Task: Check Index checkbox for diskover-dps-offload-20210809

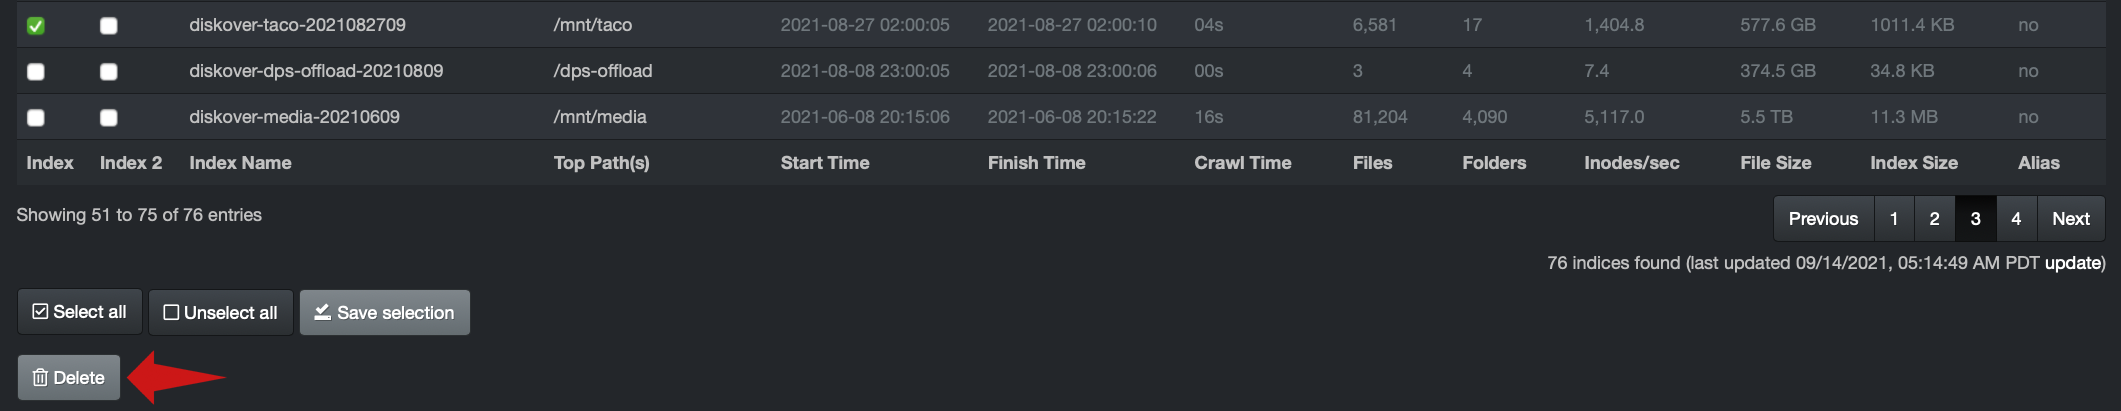Action: pos(36,72)
